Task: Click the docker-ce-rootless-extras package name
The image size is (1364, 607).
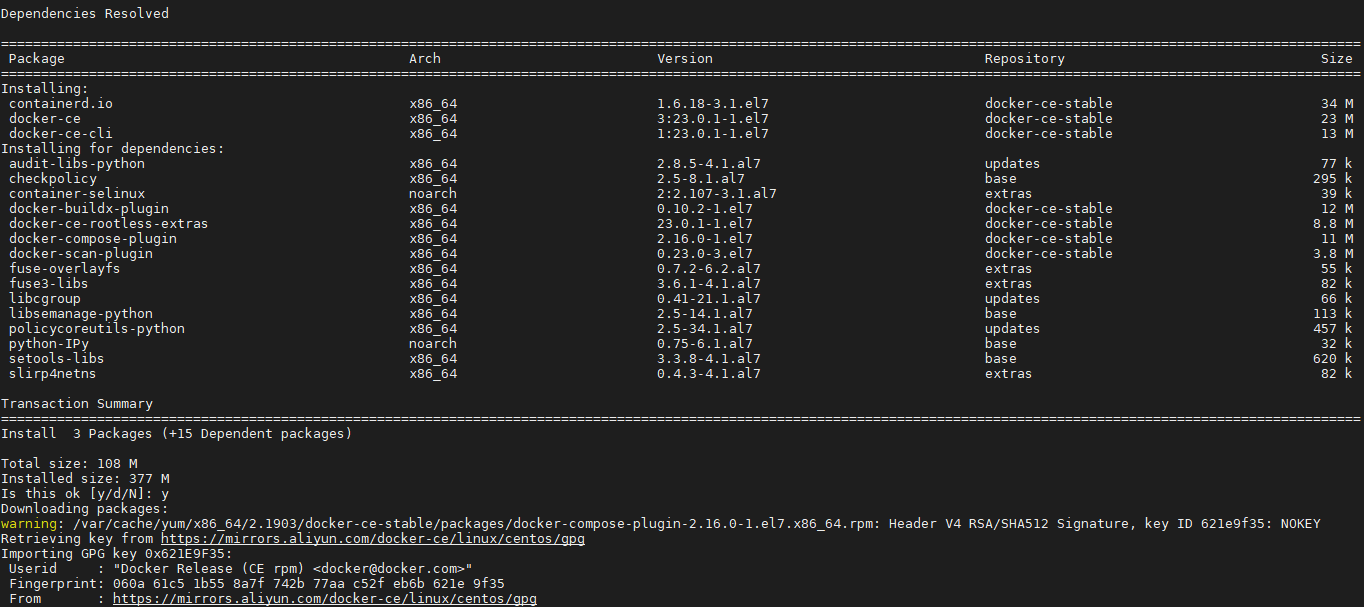Action: point(108,224)
